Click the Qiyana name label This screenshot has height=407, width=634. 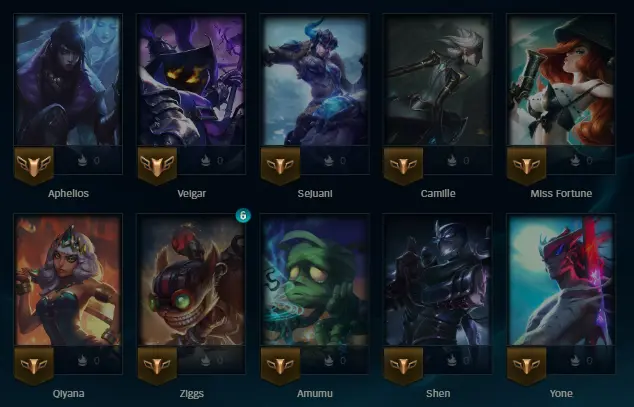click(x=68, y=394)
